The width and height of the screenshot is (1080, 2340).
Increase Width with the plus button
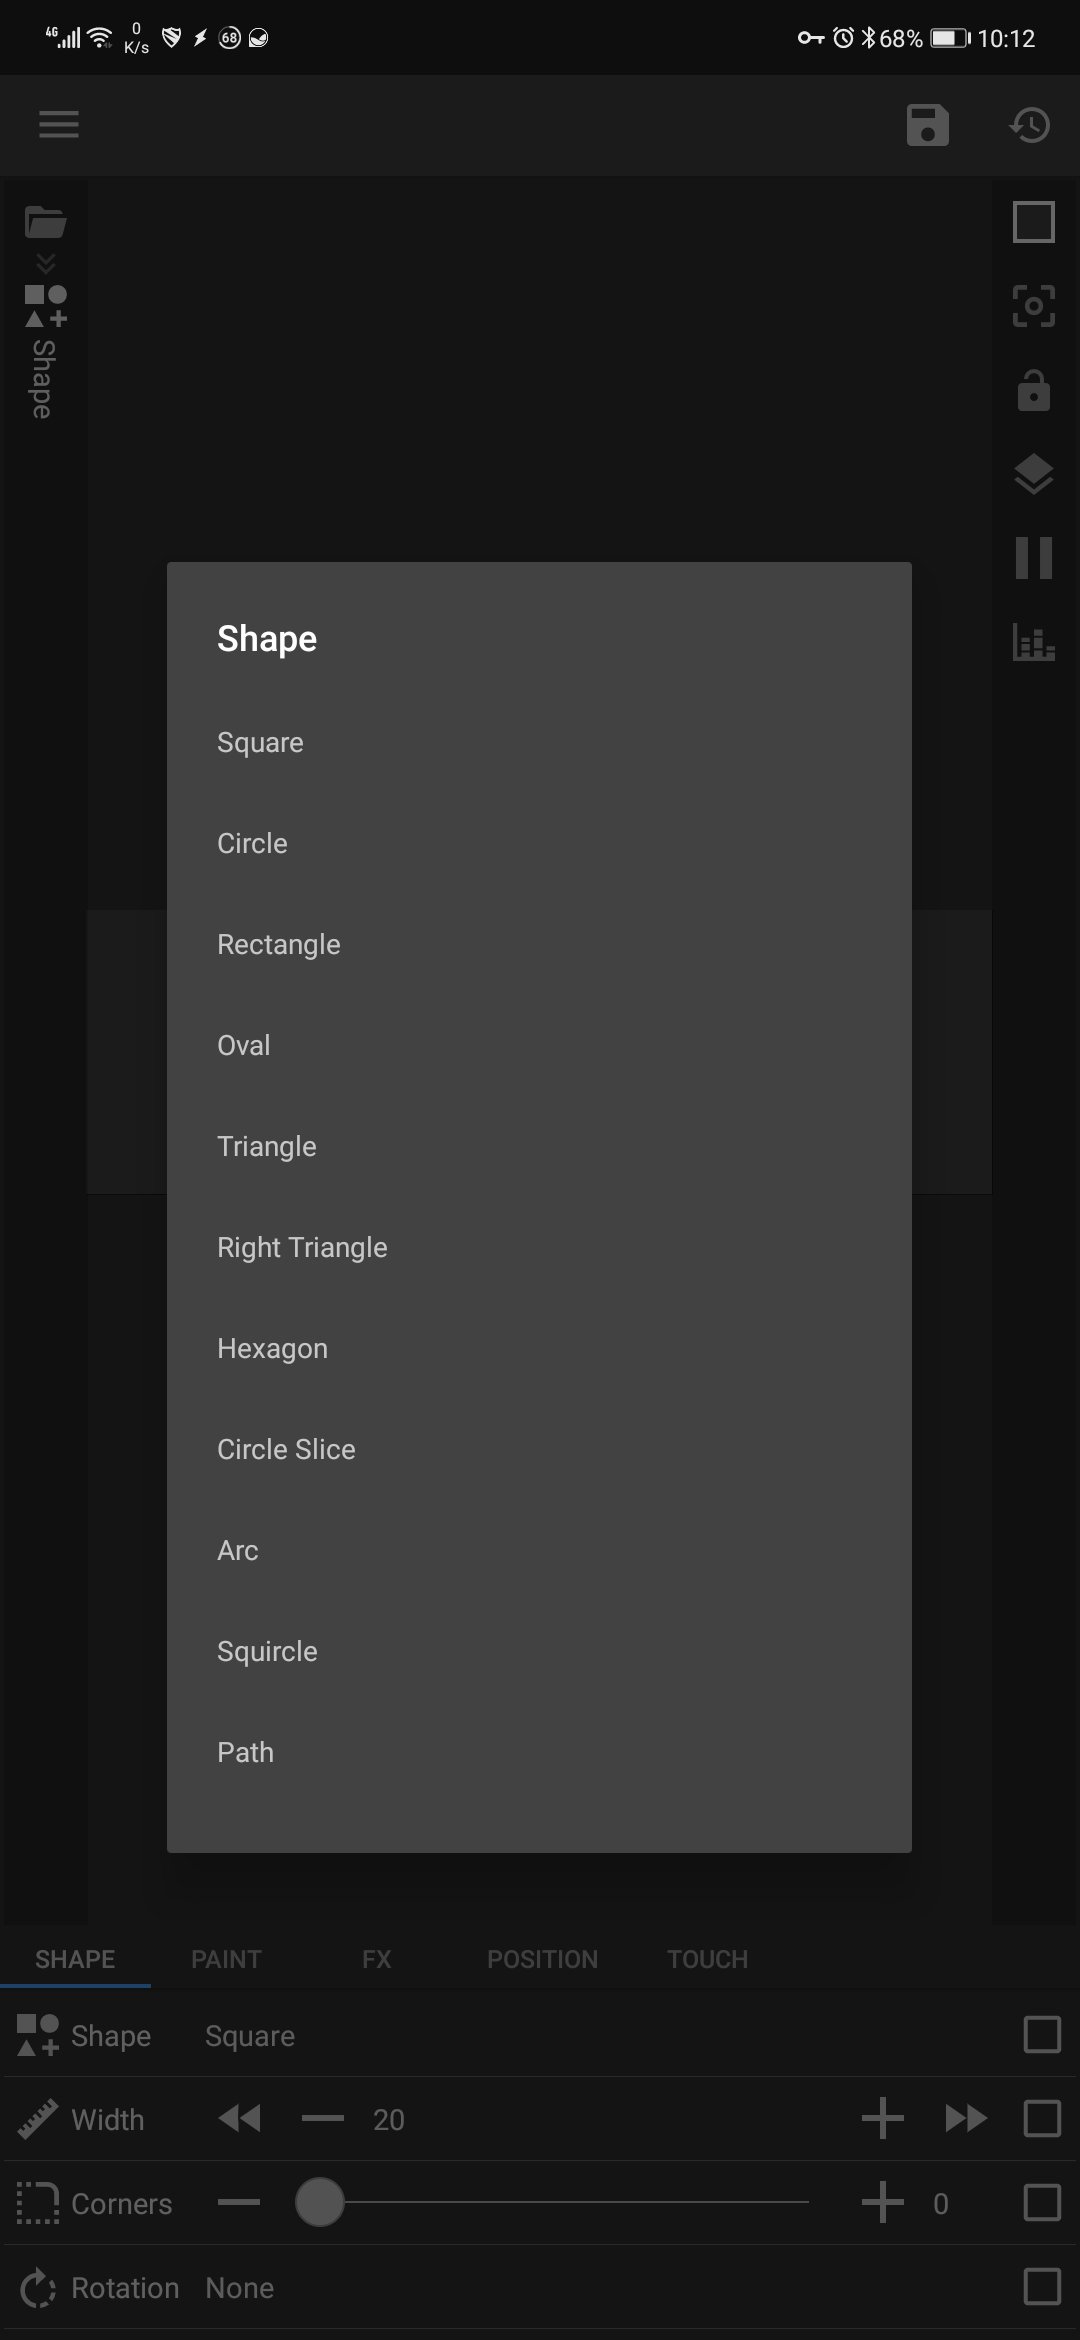tap(882, 2119)
